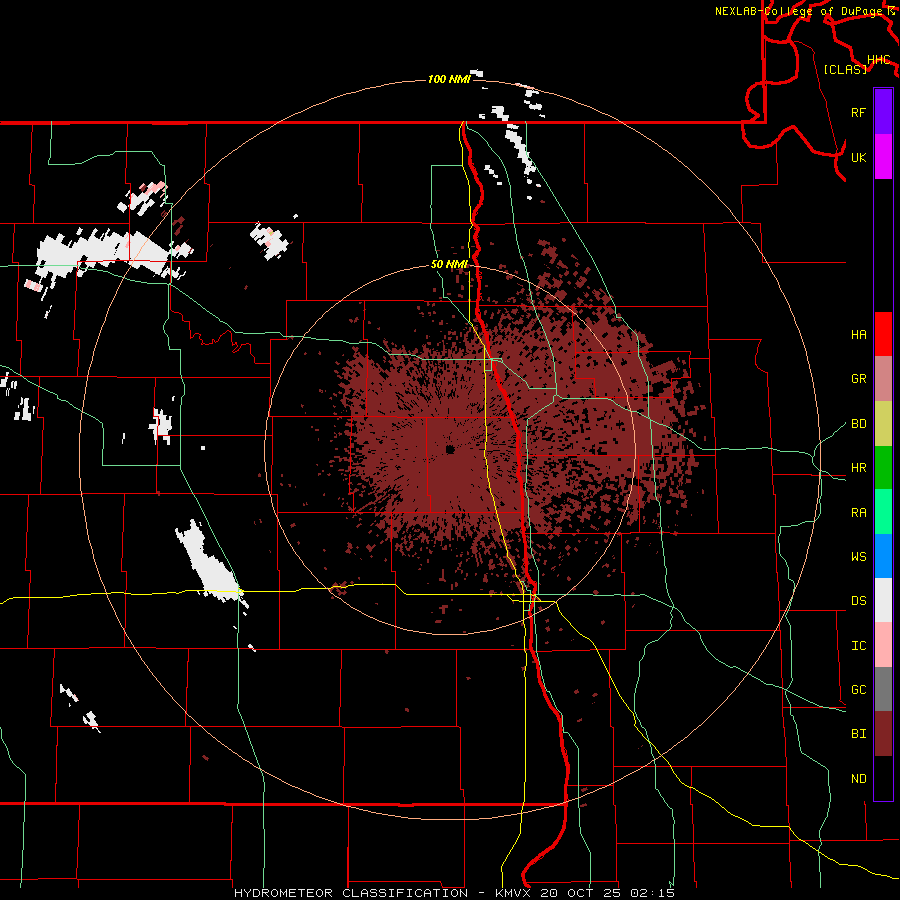Image resolution: width=900 pixels, height=900 pixels.
Task: Click the ND legend label
Action: pos(859,778)
